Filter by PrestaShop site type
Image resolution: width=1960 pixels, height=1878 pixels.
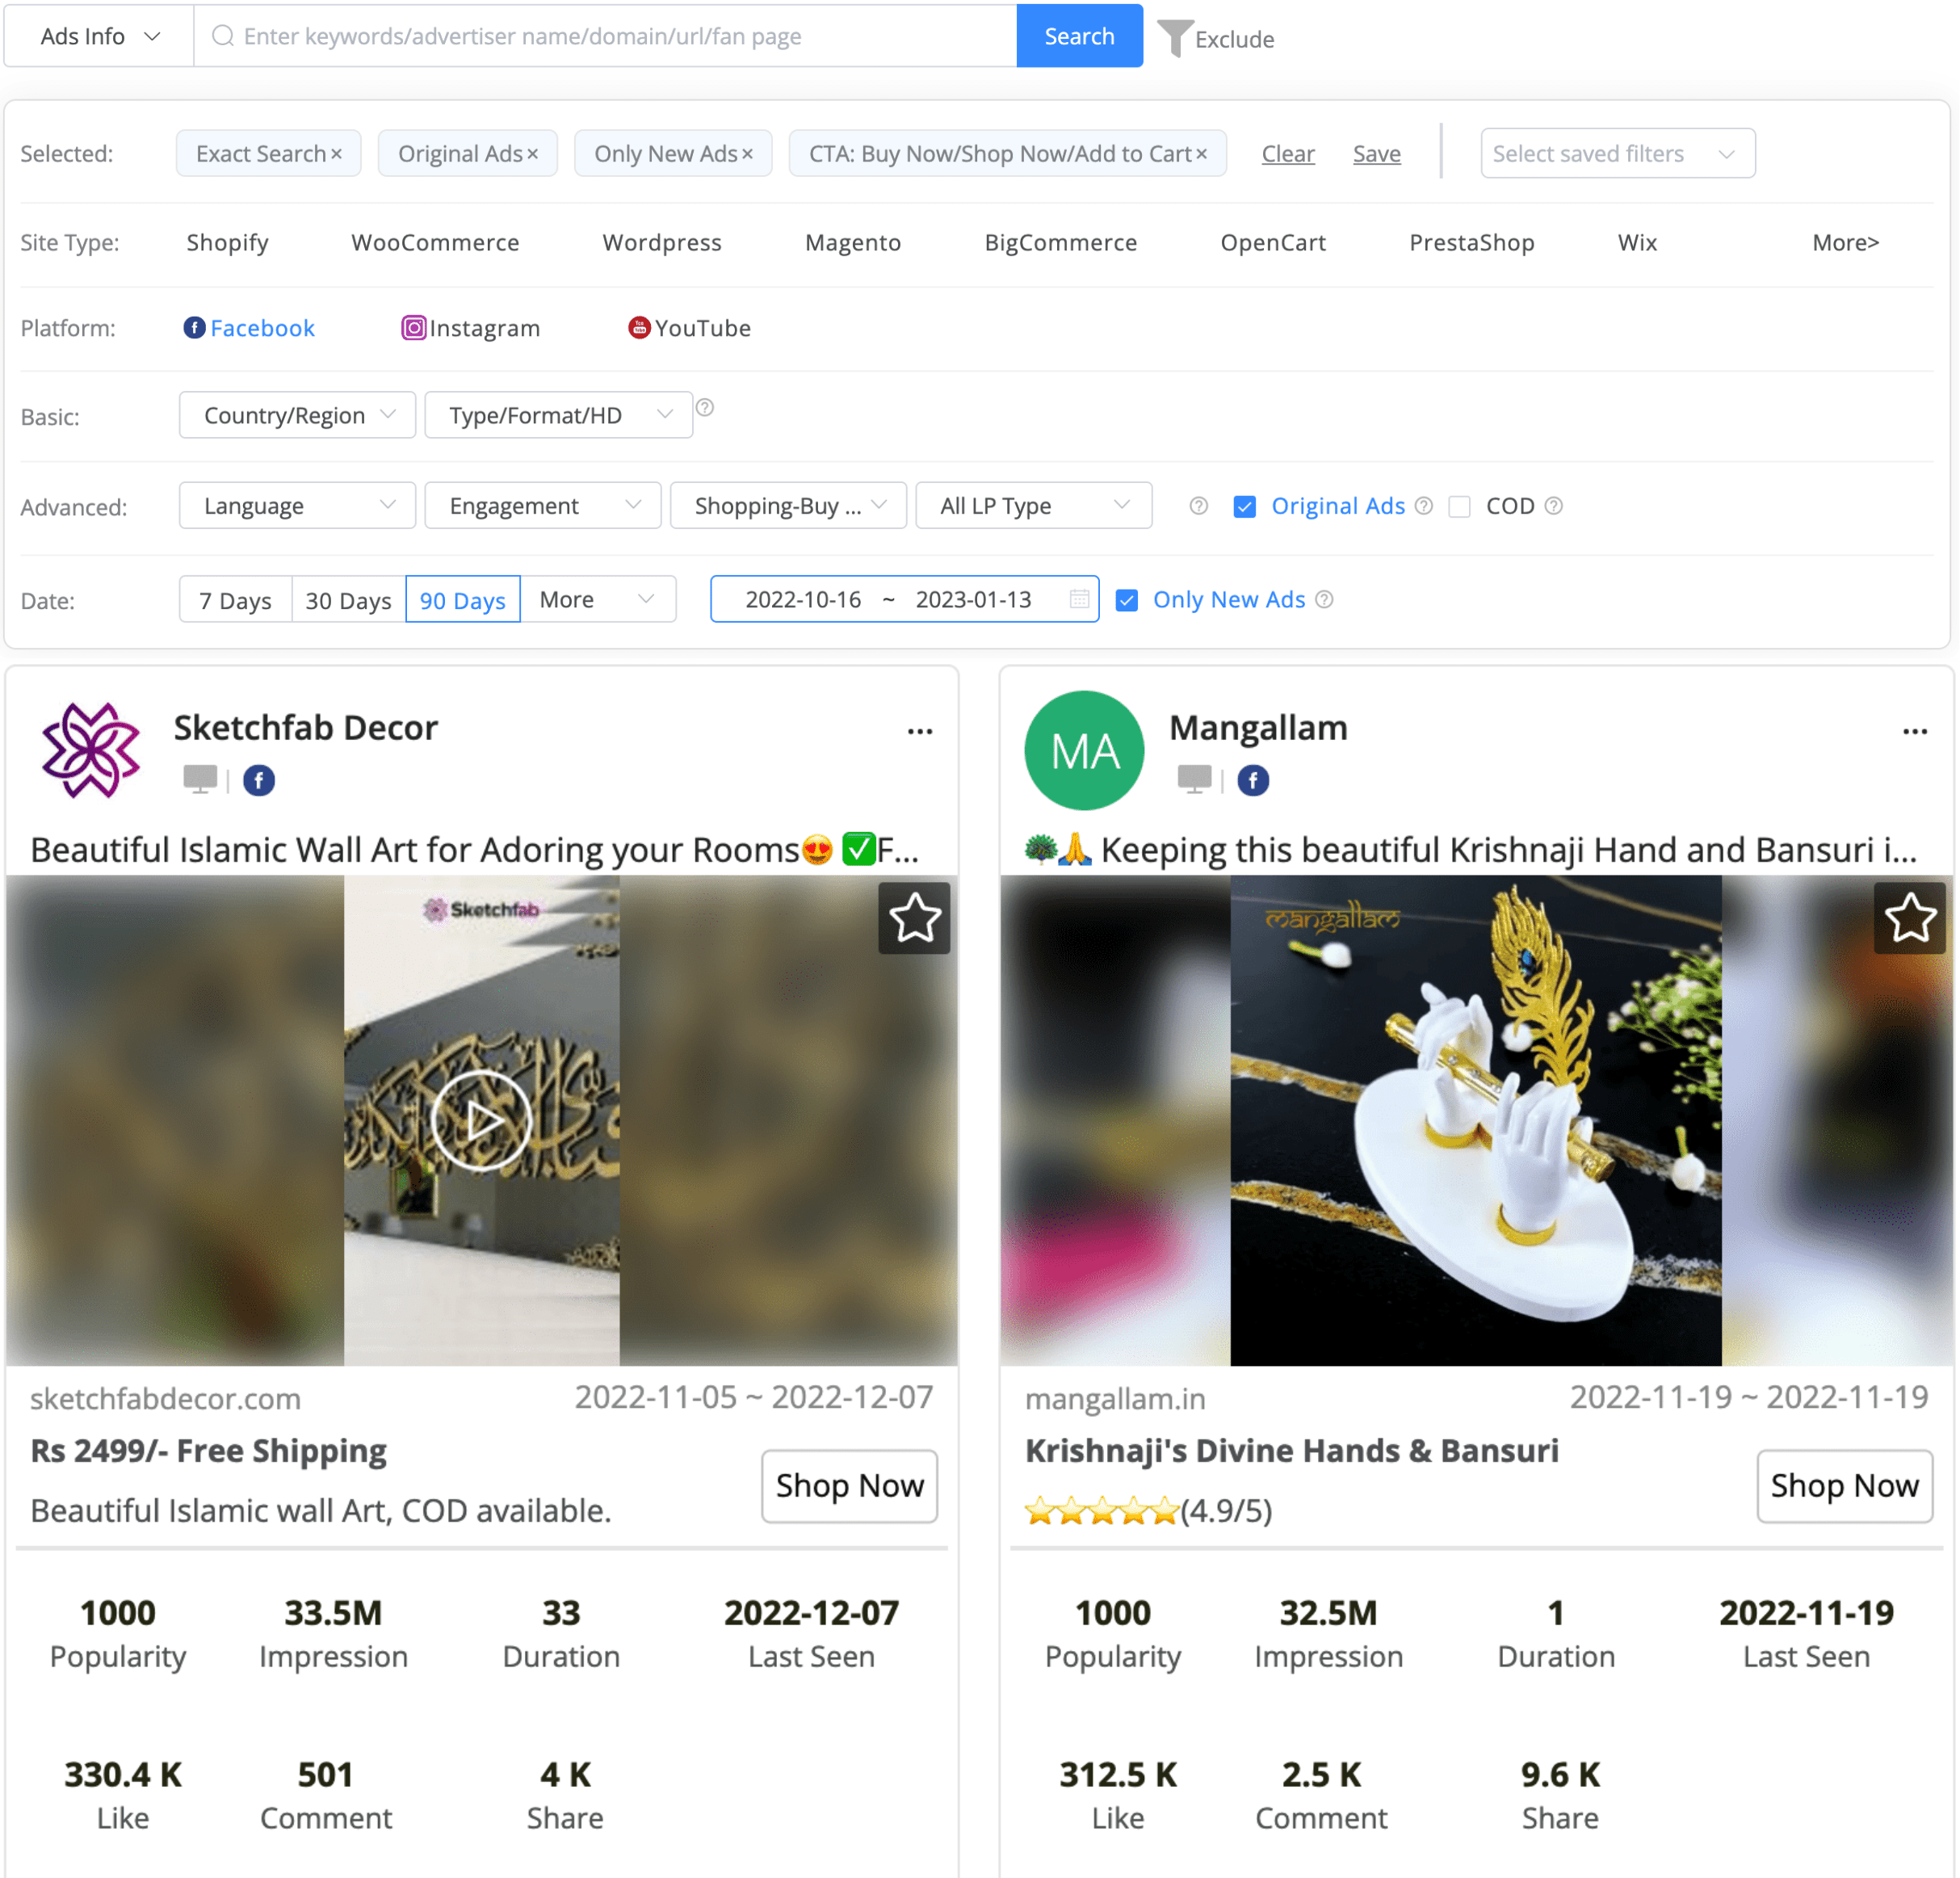tap(1471, 243)
